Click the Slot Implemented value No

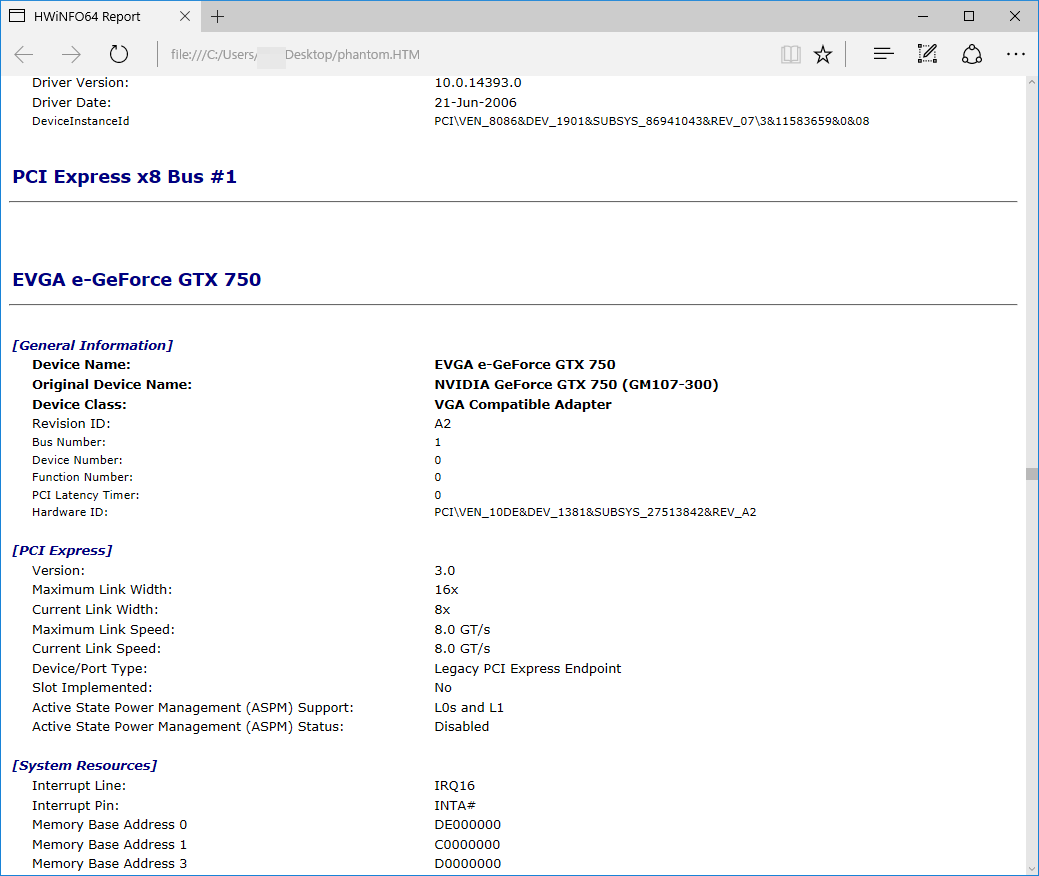(x=443, y=688)
